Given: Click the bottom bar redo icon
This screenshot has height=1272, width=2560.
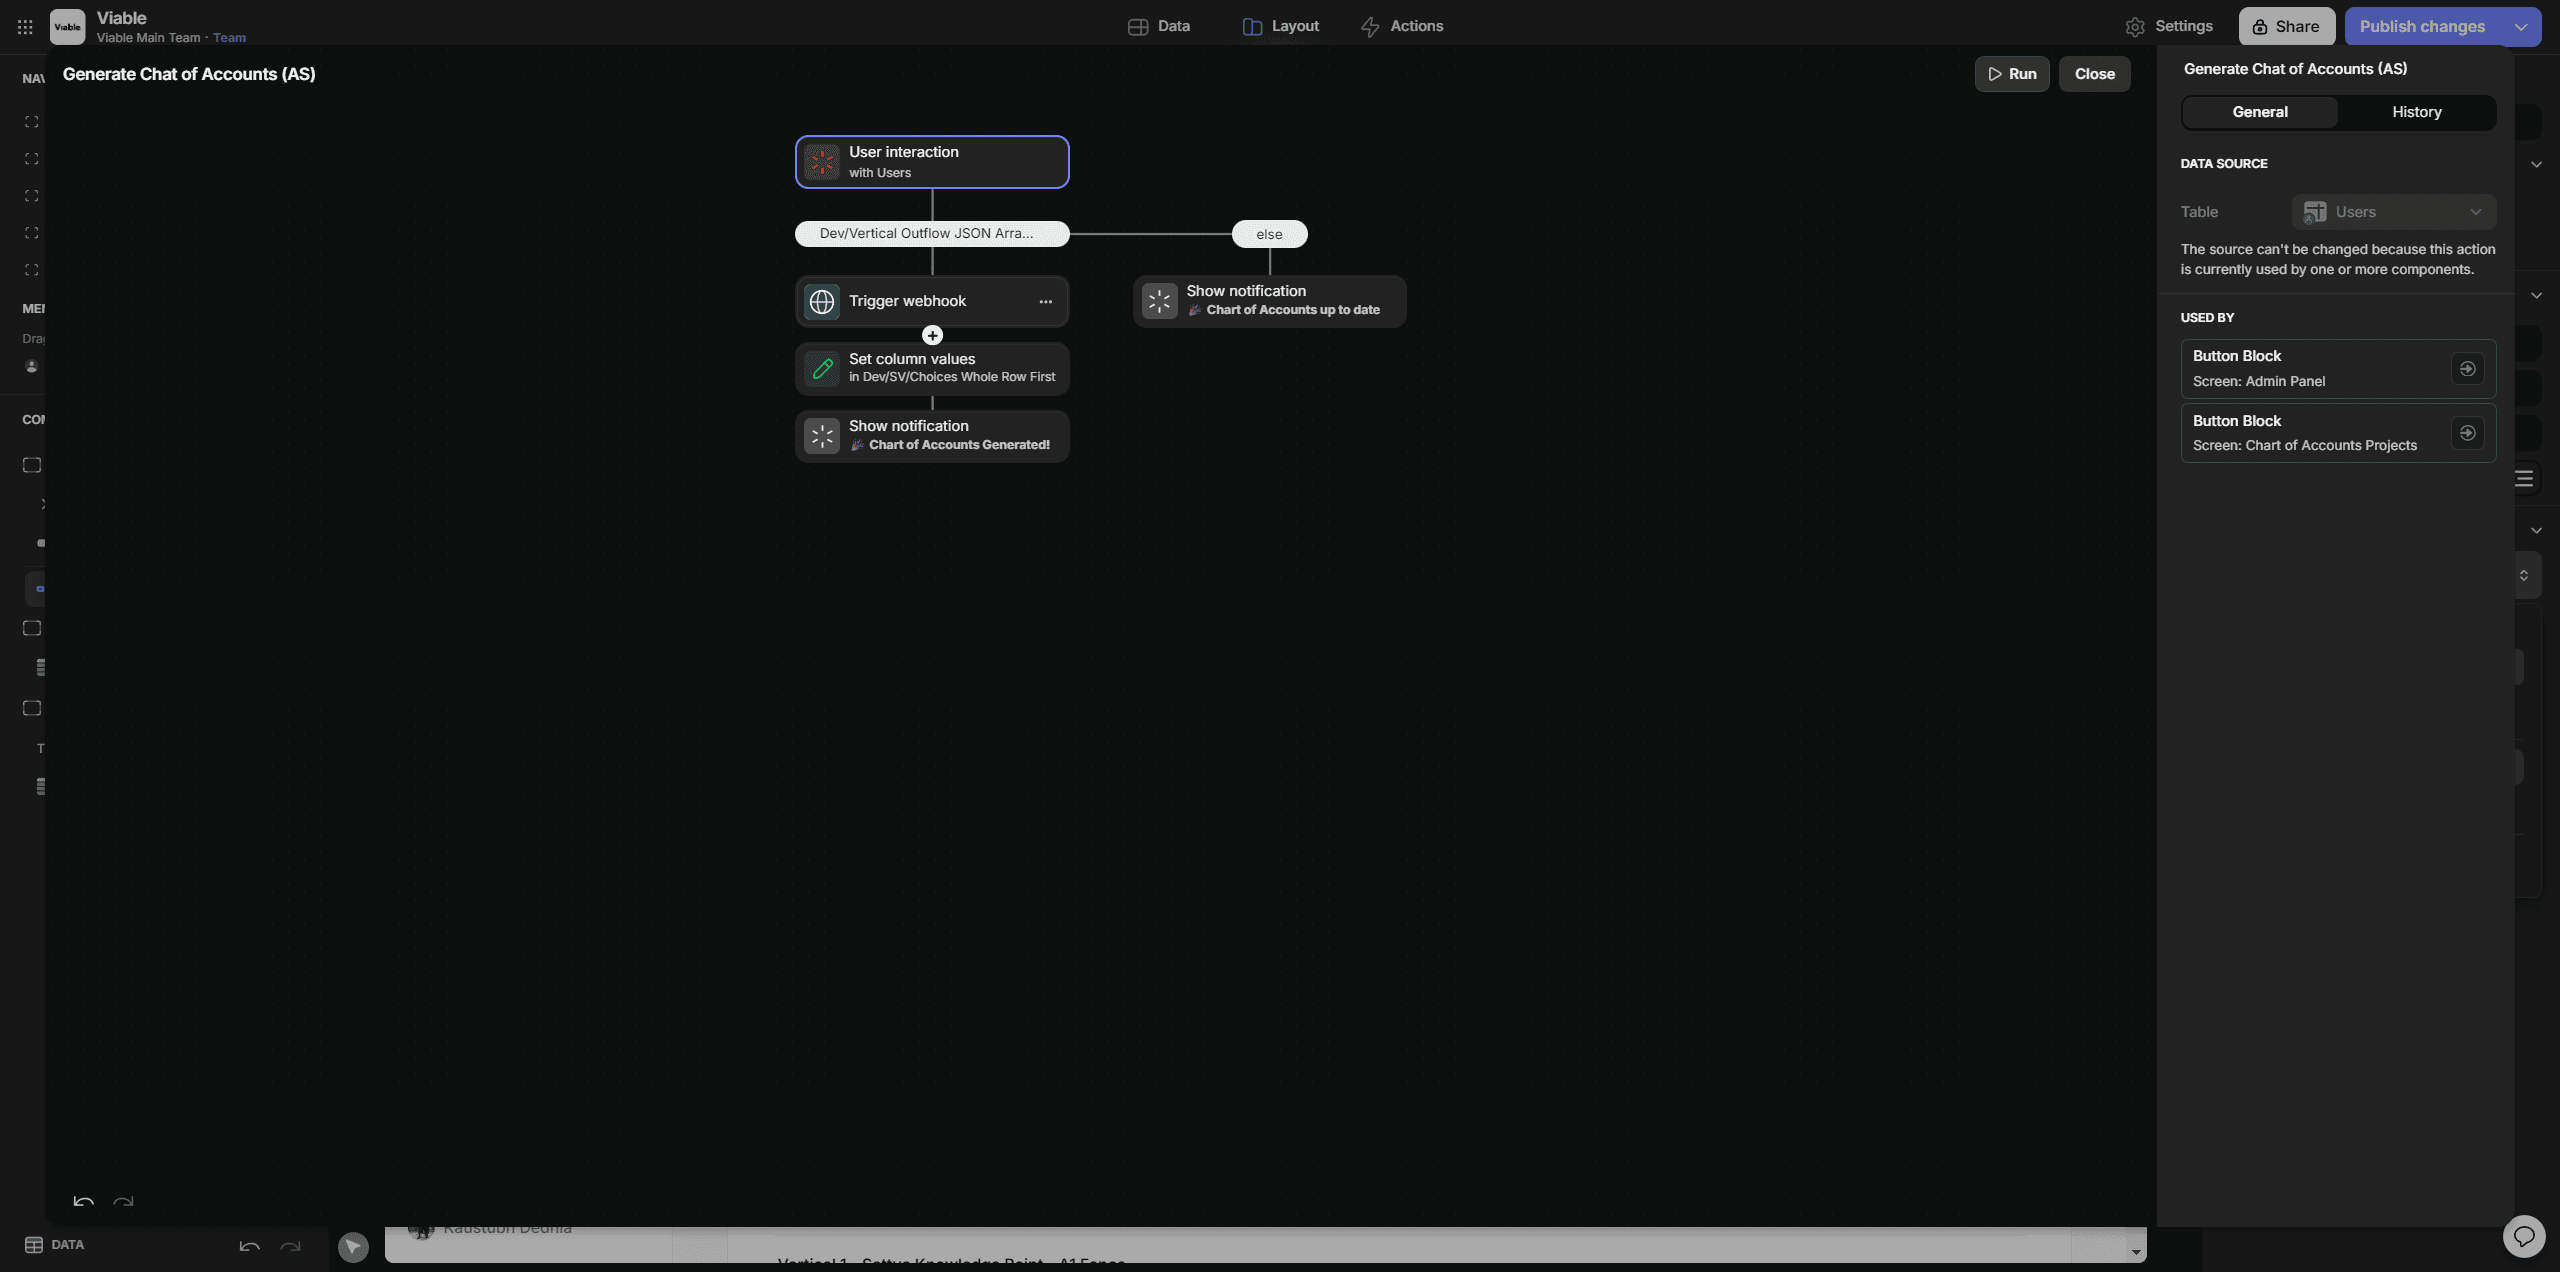Looking at the screenshot, I should pos(290,1246).
